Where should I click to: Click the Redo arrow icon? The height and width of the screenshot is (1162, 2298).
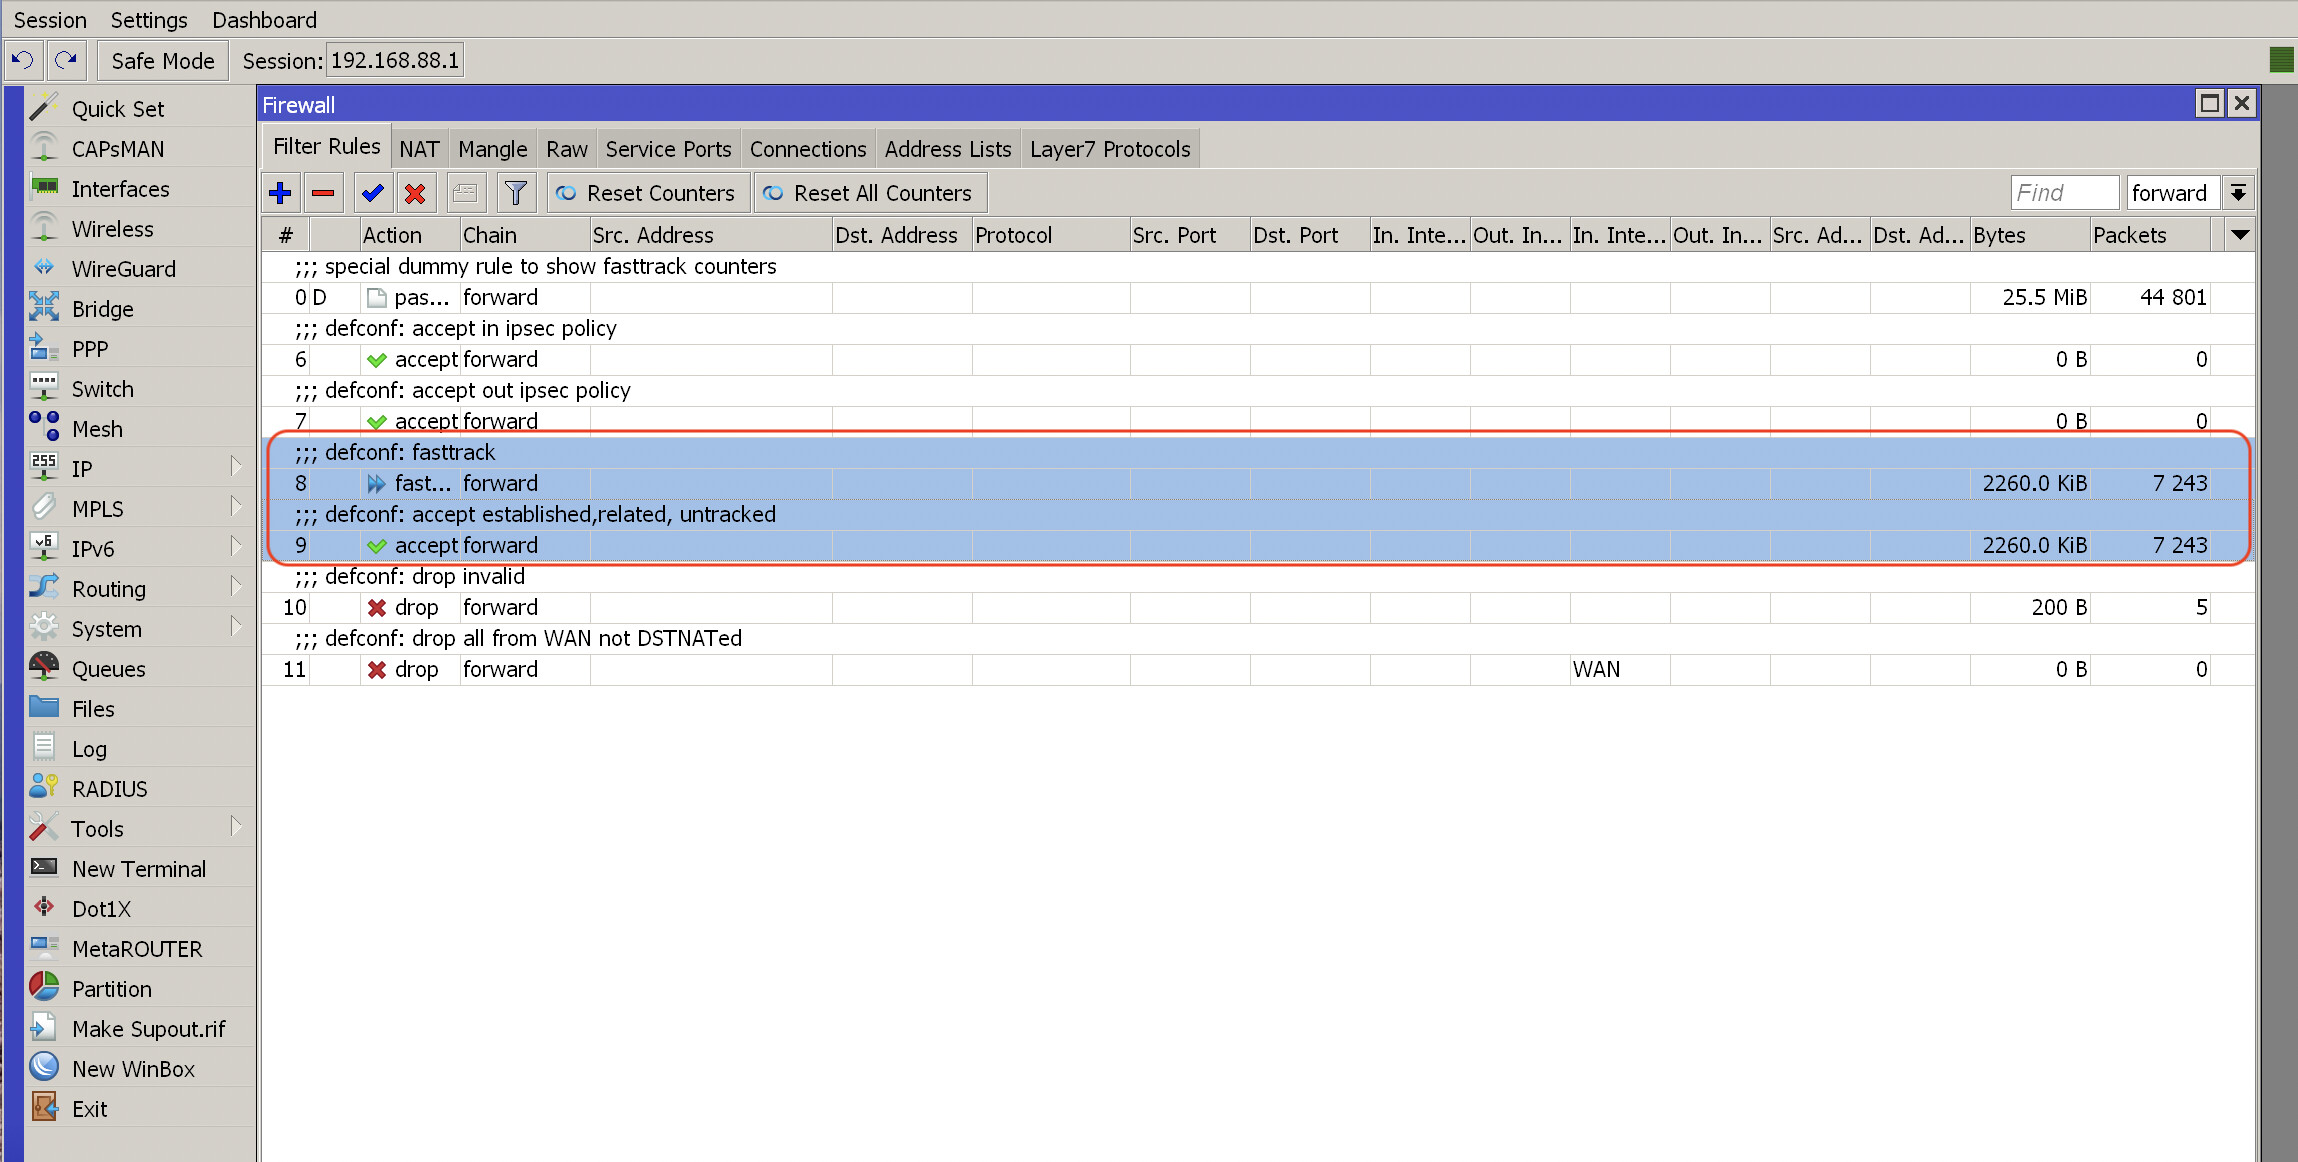pos(66,61)
